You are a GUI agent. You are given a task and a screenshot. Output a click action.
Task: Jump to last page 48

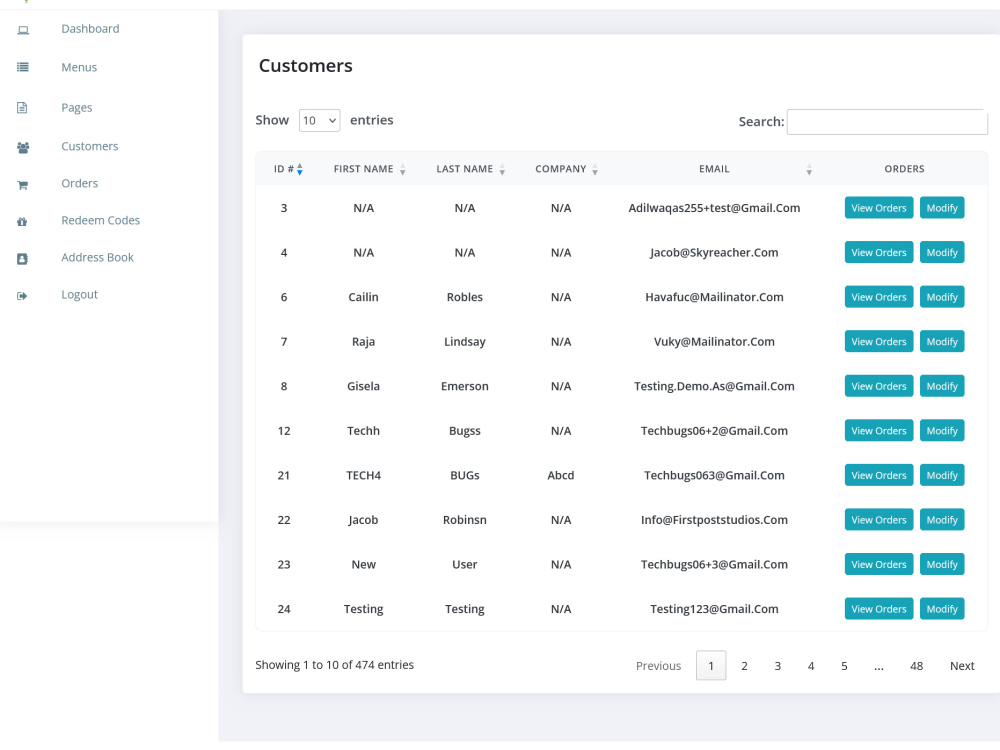click(x=916, y=666)
